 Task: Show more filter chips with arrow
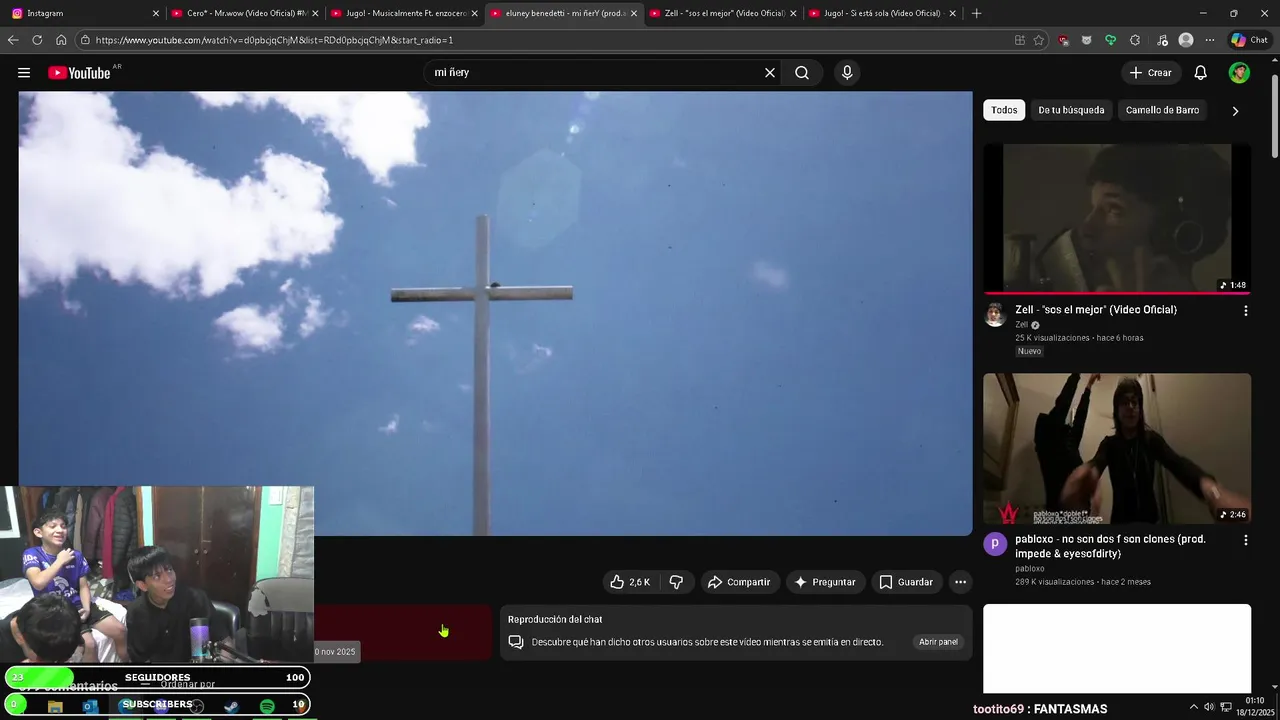(x=1235, y=111)
